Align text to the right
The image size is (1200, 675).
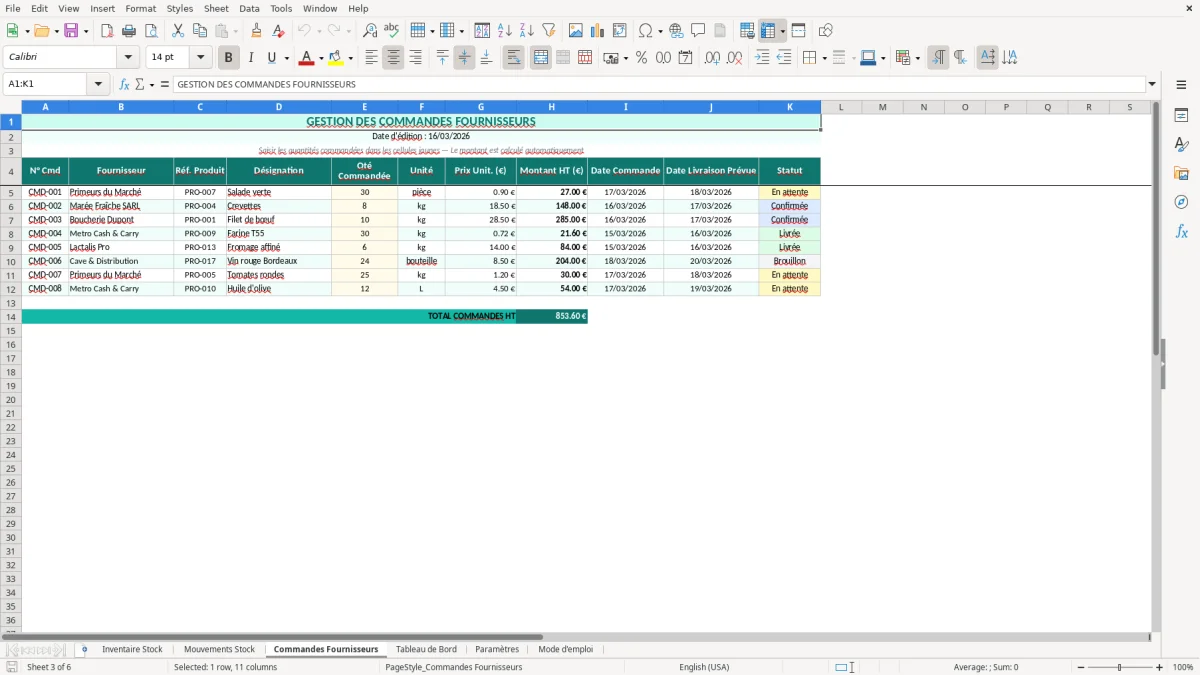[415, 58]
